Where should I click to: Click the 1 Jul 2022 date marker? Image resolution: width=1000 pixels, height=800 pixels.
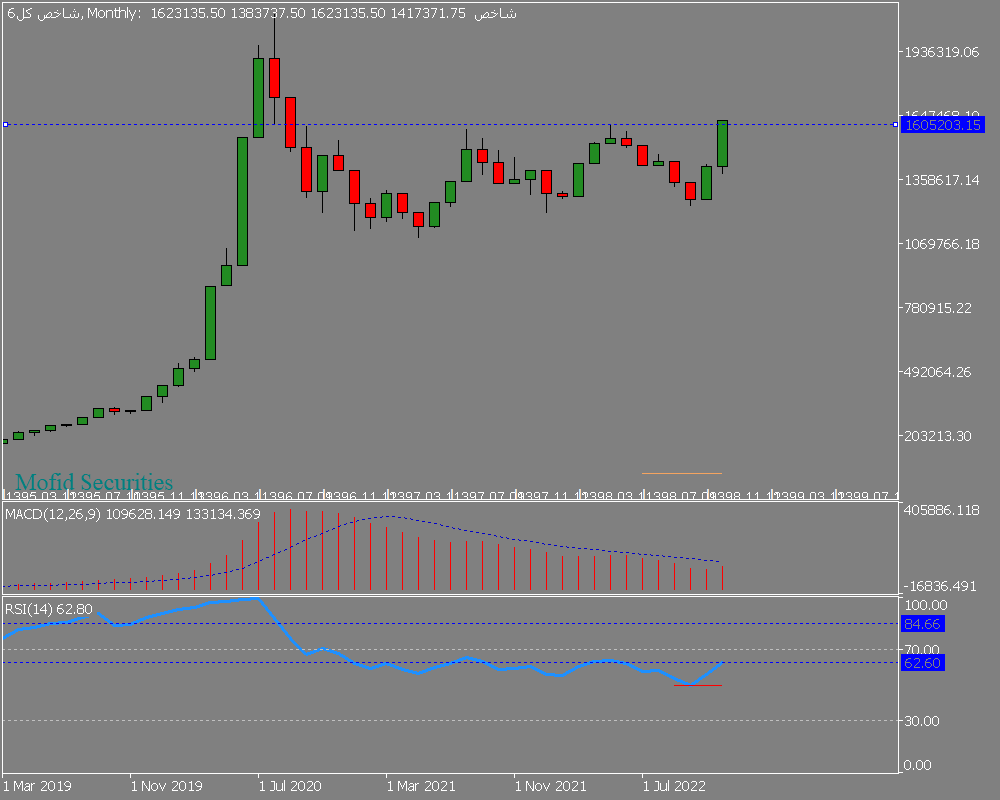[673, 786]
